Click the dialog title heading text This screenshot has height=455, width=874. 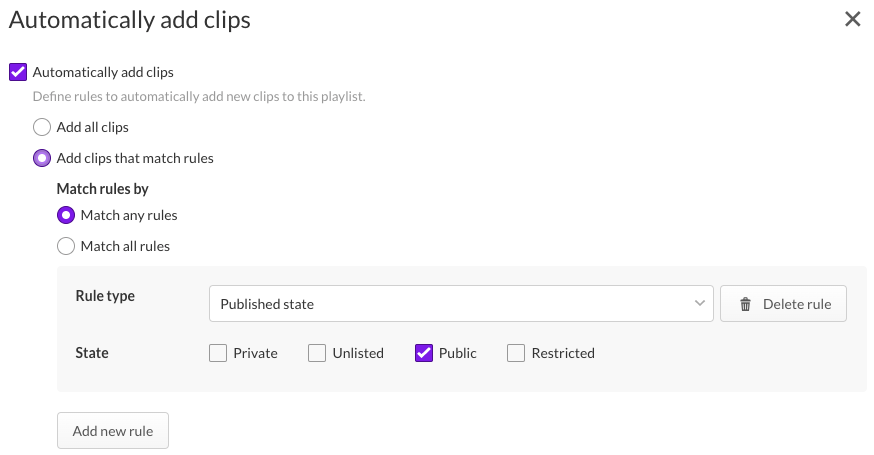(130, 19)
